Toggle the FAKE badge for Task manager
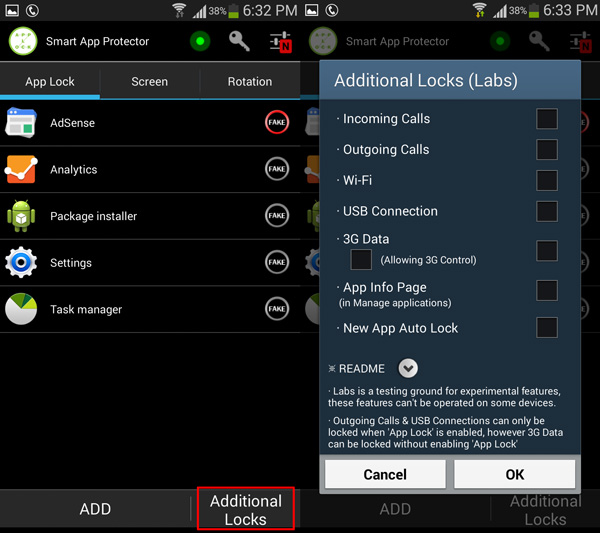The image size is (600, 533). coord(277,308)
